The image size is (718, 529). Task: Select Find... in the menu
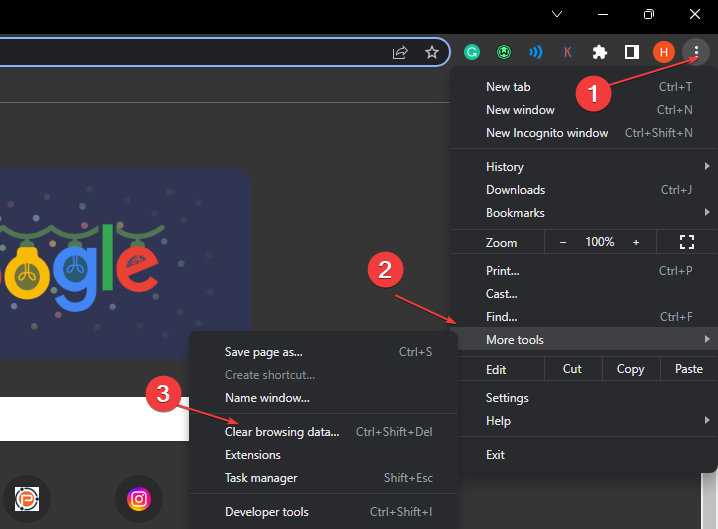[x=584, y=316]
